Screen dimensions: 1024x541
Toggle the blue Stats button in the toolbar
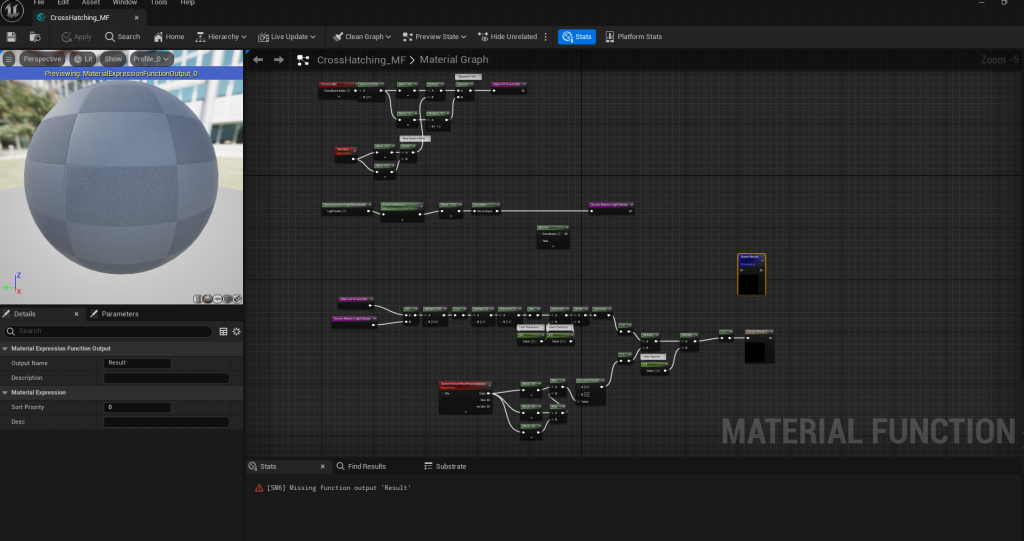577,37
